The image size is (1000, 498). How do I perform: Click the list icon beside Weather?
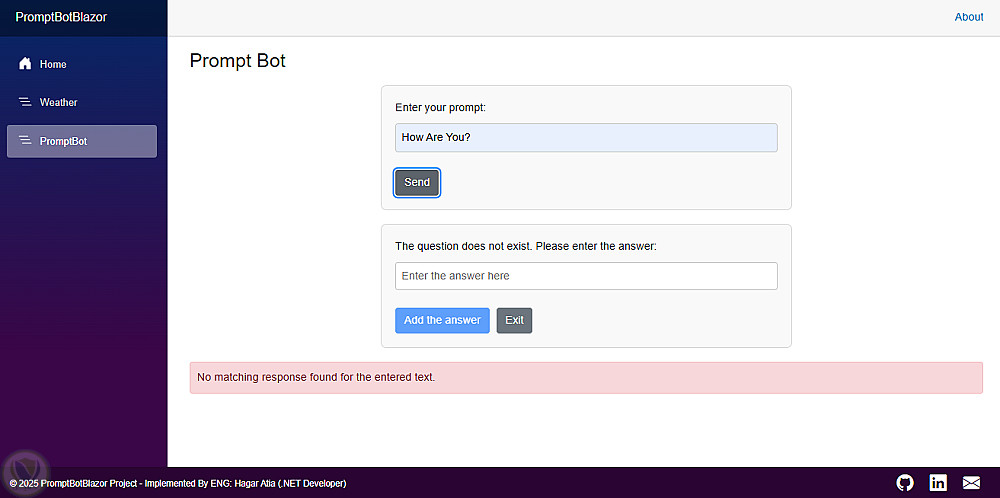25,102
